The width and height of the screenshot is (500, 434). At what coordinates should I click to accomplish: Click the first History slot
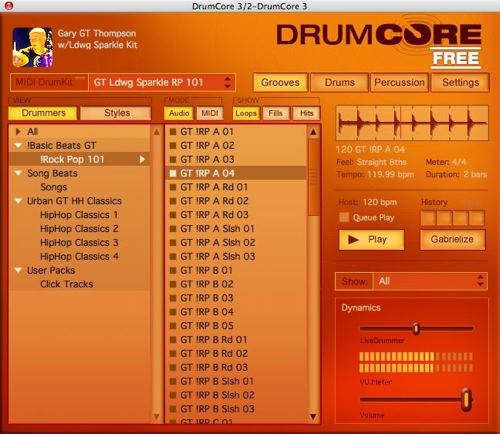click(x=428, y=218)
